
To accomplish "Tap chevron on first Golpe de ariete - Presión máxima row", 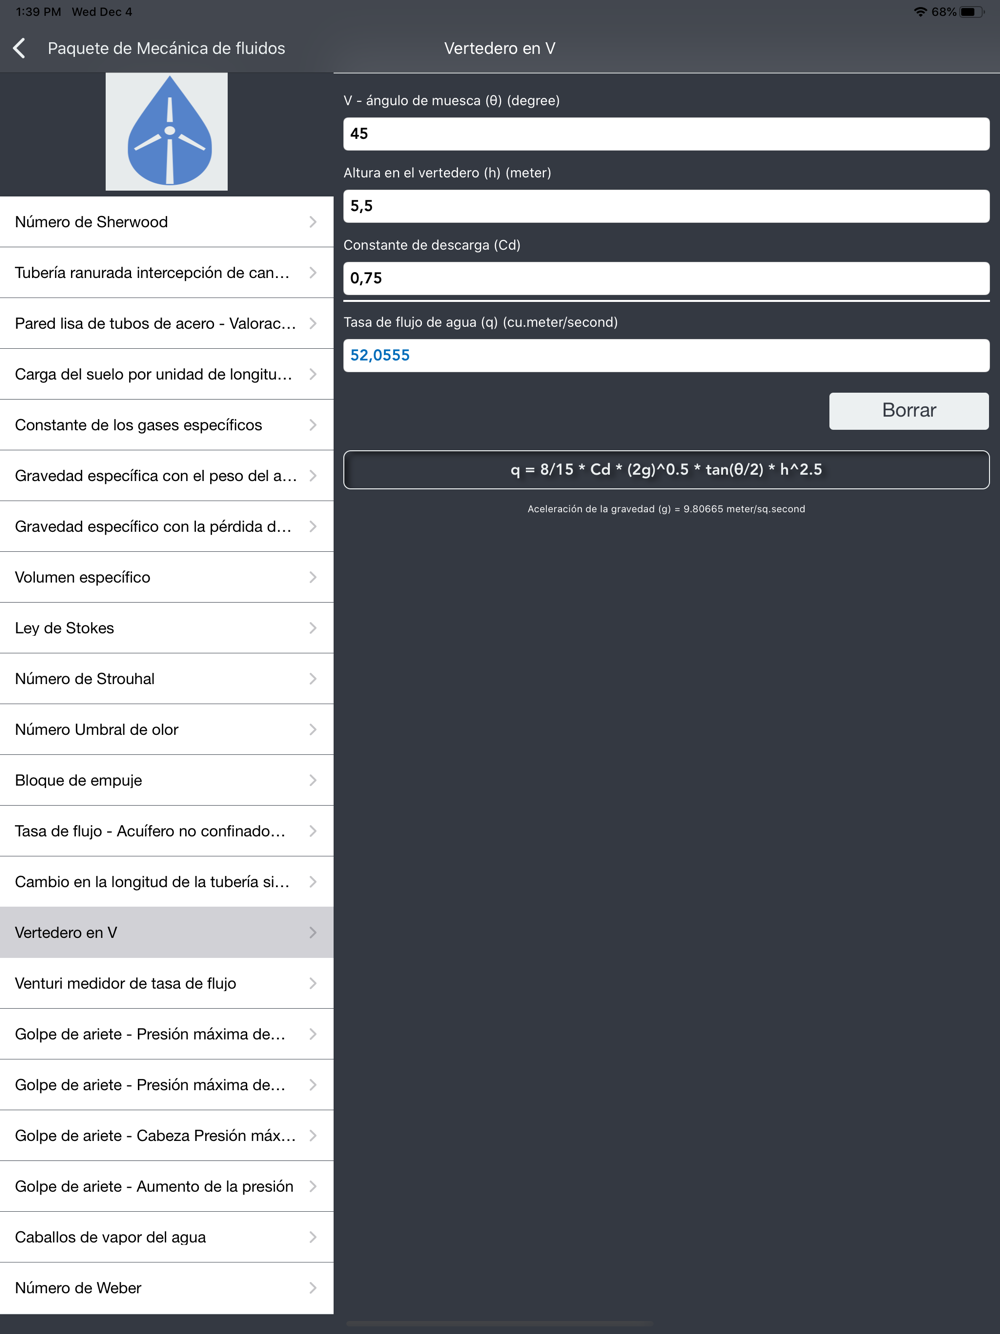I will [x=313, y=1035].
